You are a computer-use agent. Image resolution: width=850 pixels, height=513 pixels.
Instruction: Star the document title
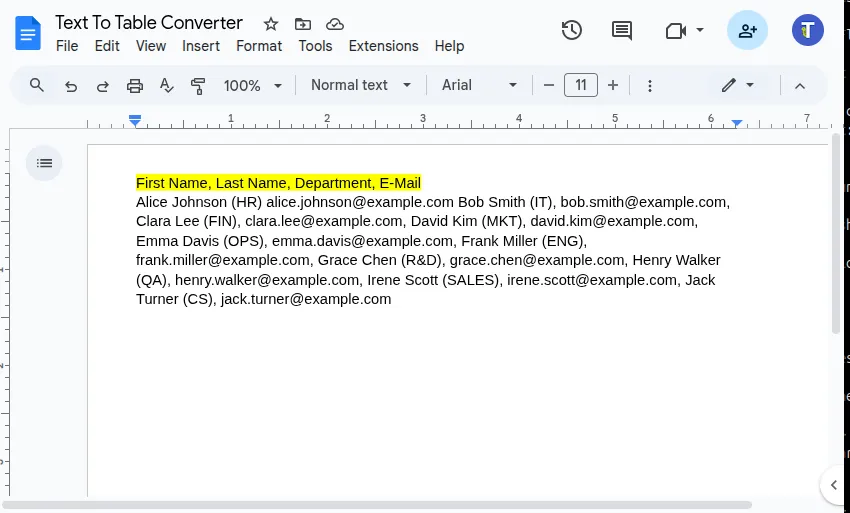(x=271, y=24)
